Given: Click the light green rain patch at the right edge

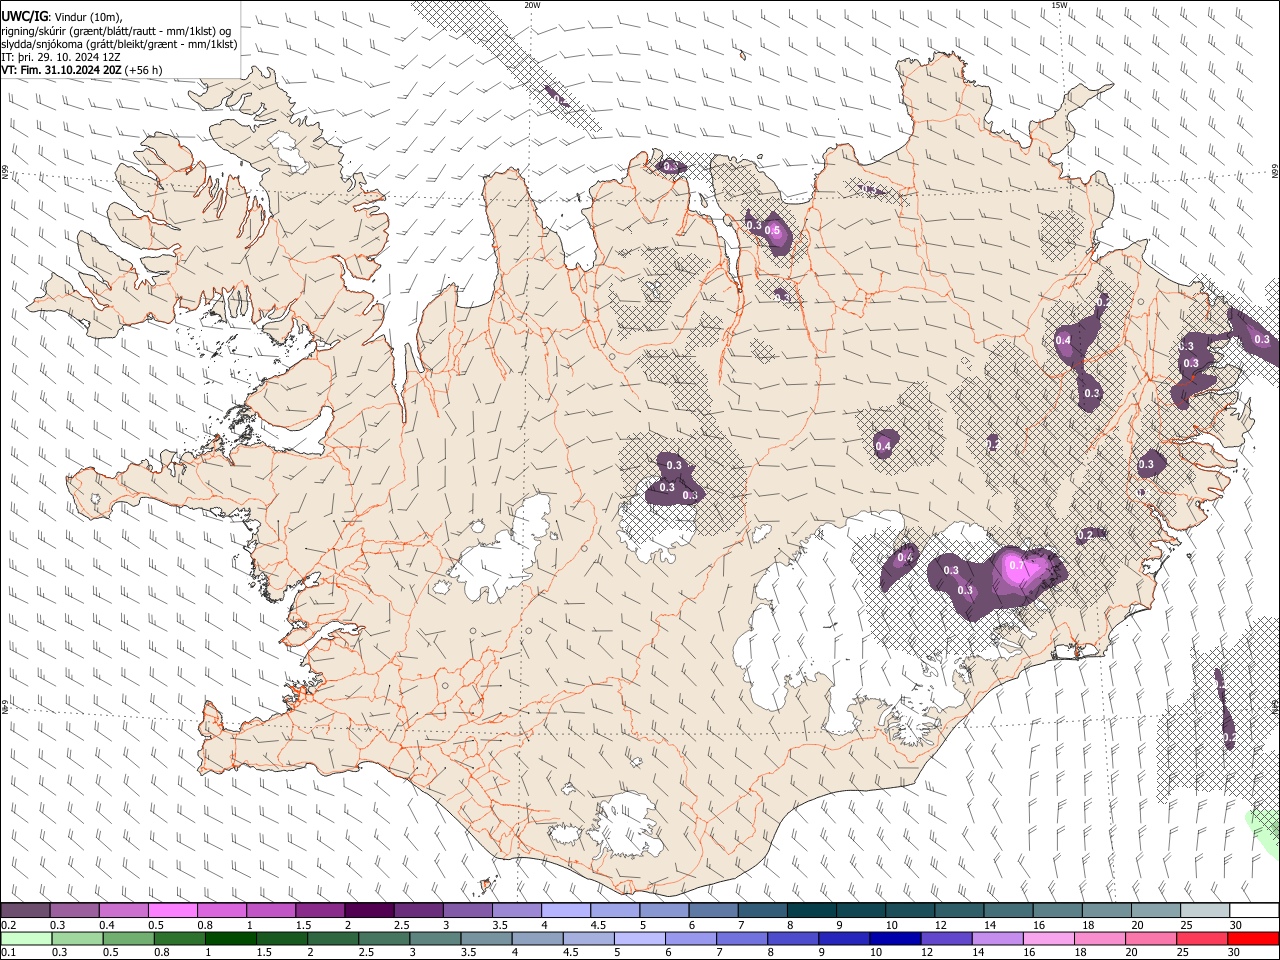Looking at the screenshot, I should click(1266, 832).
